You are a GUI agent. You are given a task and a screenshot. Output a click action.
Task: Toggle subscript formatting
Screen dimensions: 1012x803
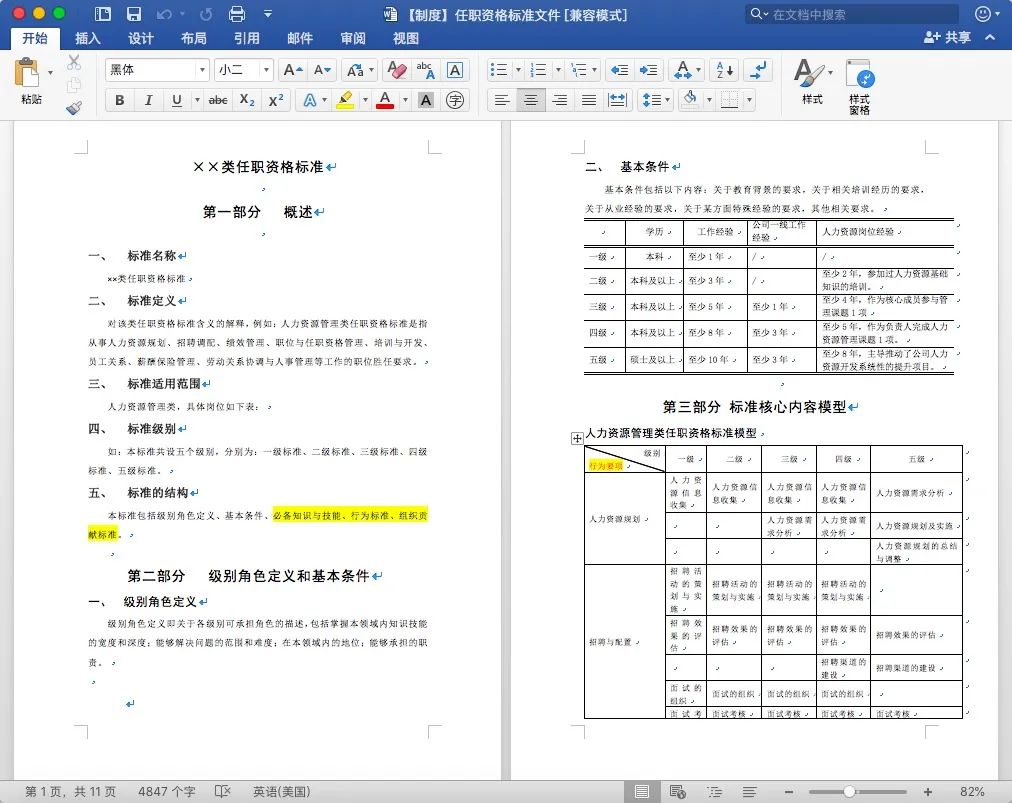(x=247, y=100)
